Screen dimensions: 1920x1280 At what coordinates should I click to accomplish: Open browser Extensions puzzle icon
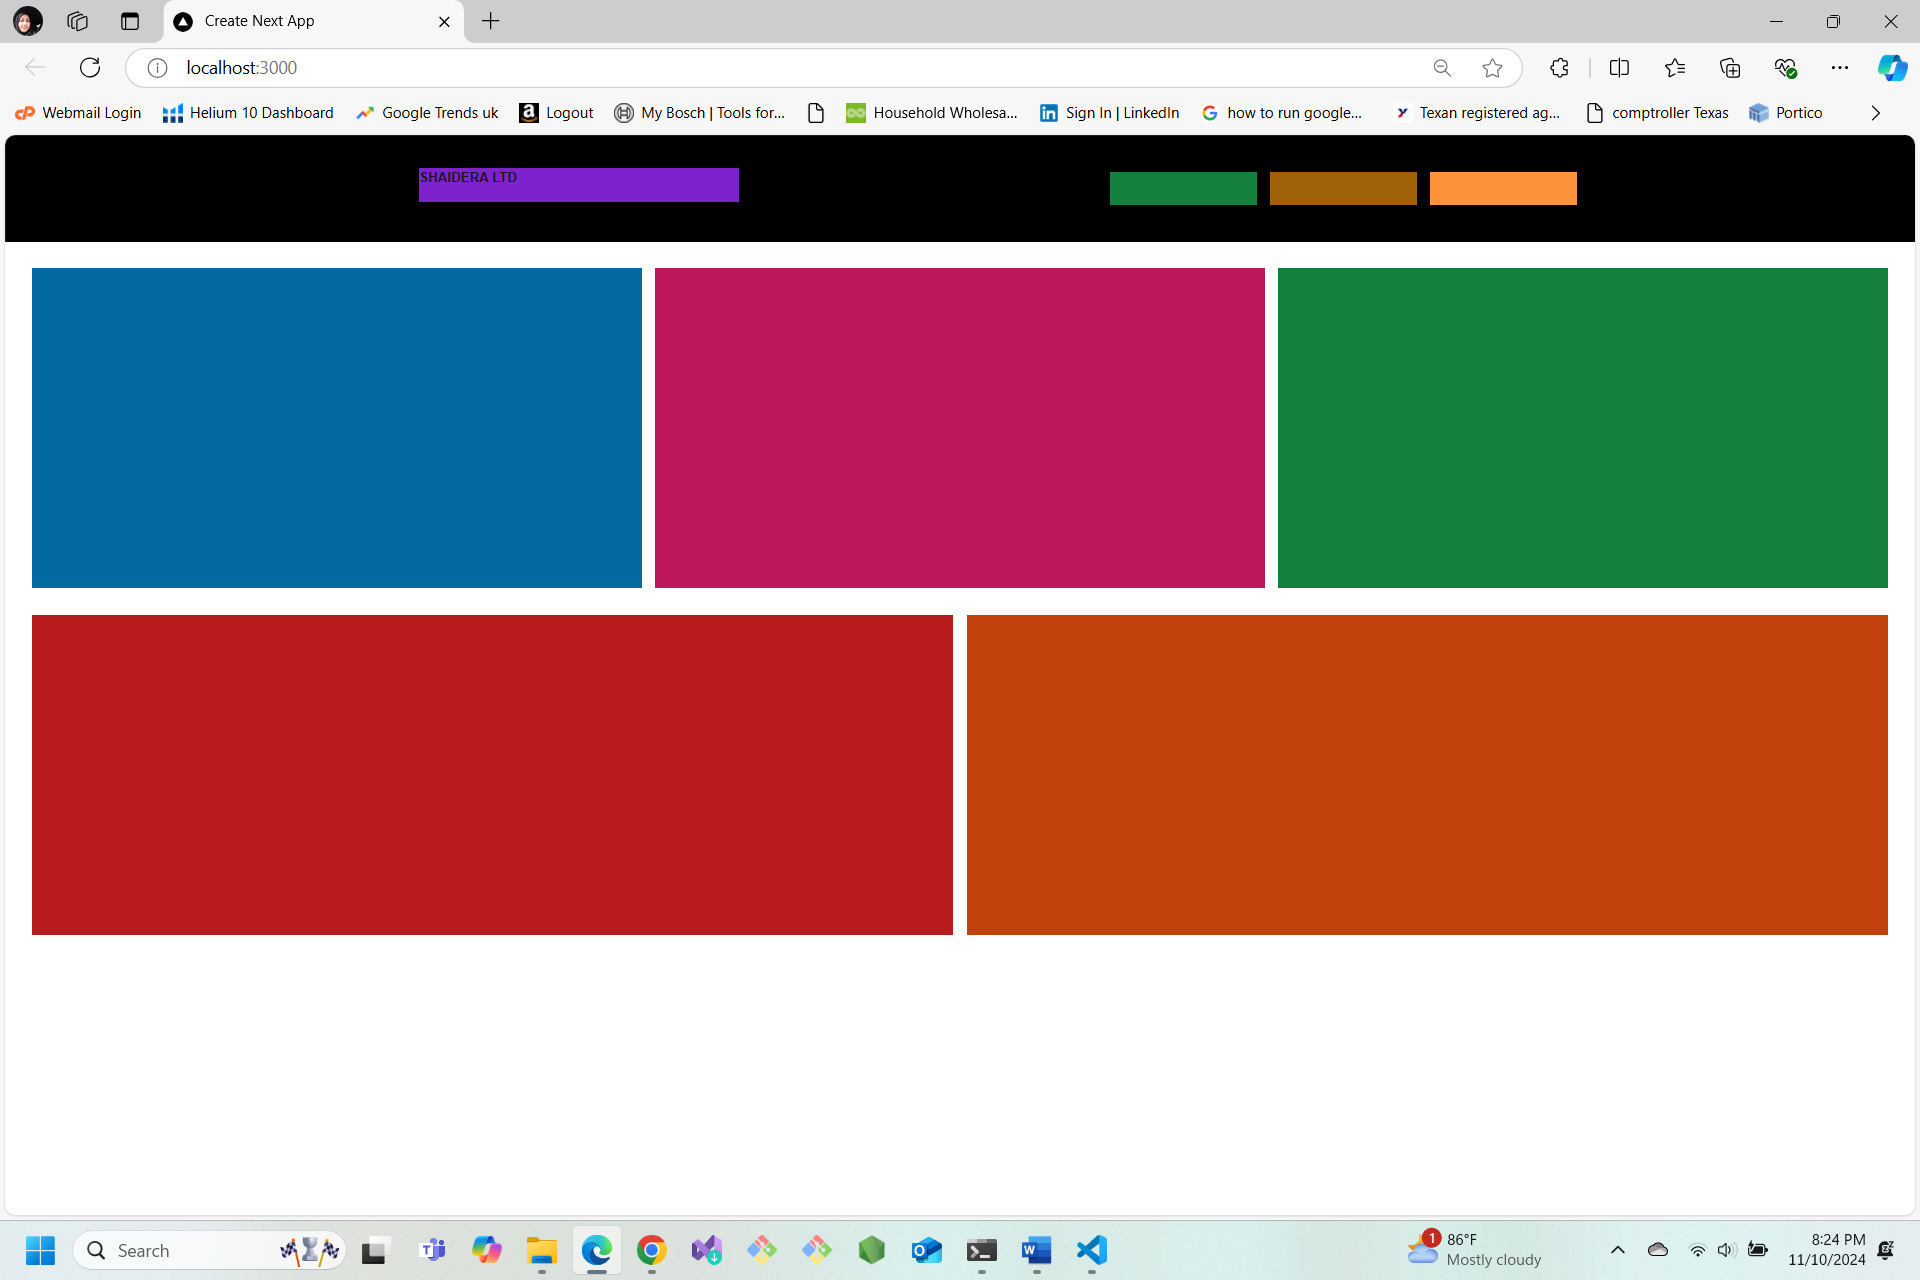coord(1559,68)
